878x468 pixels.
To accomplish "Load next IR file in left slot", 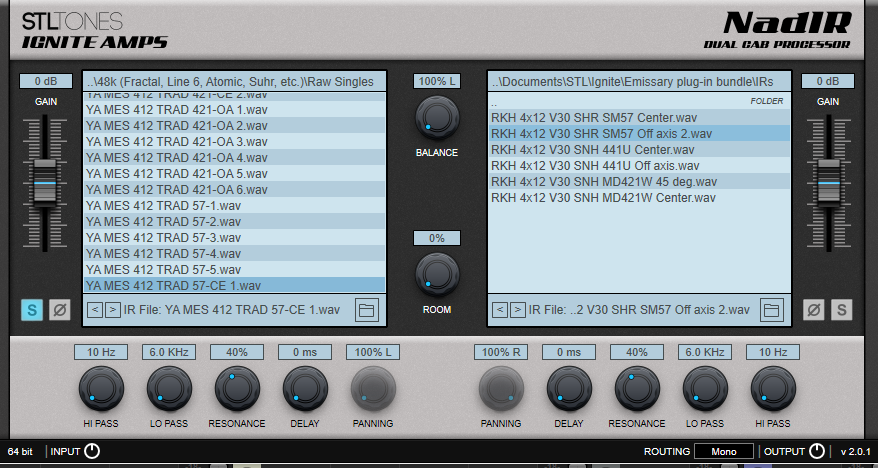I will [x=114, y=310].
